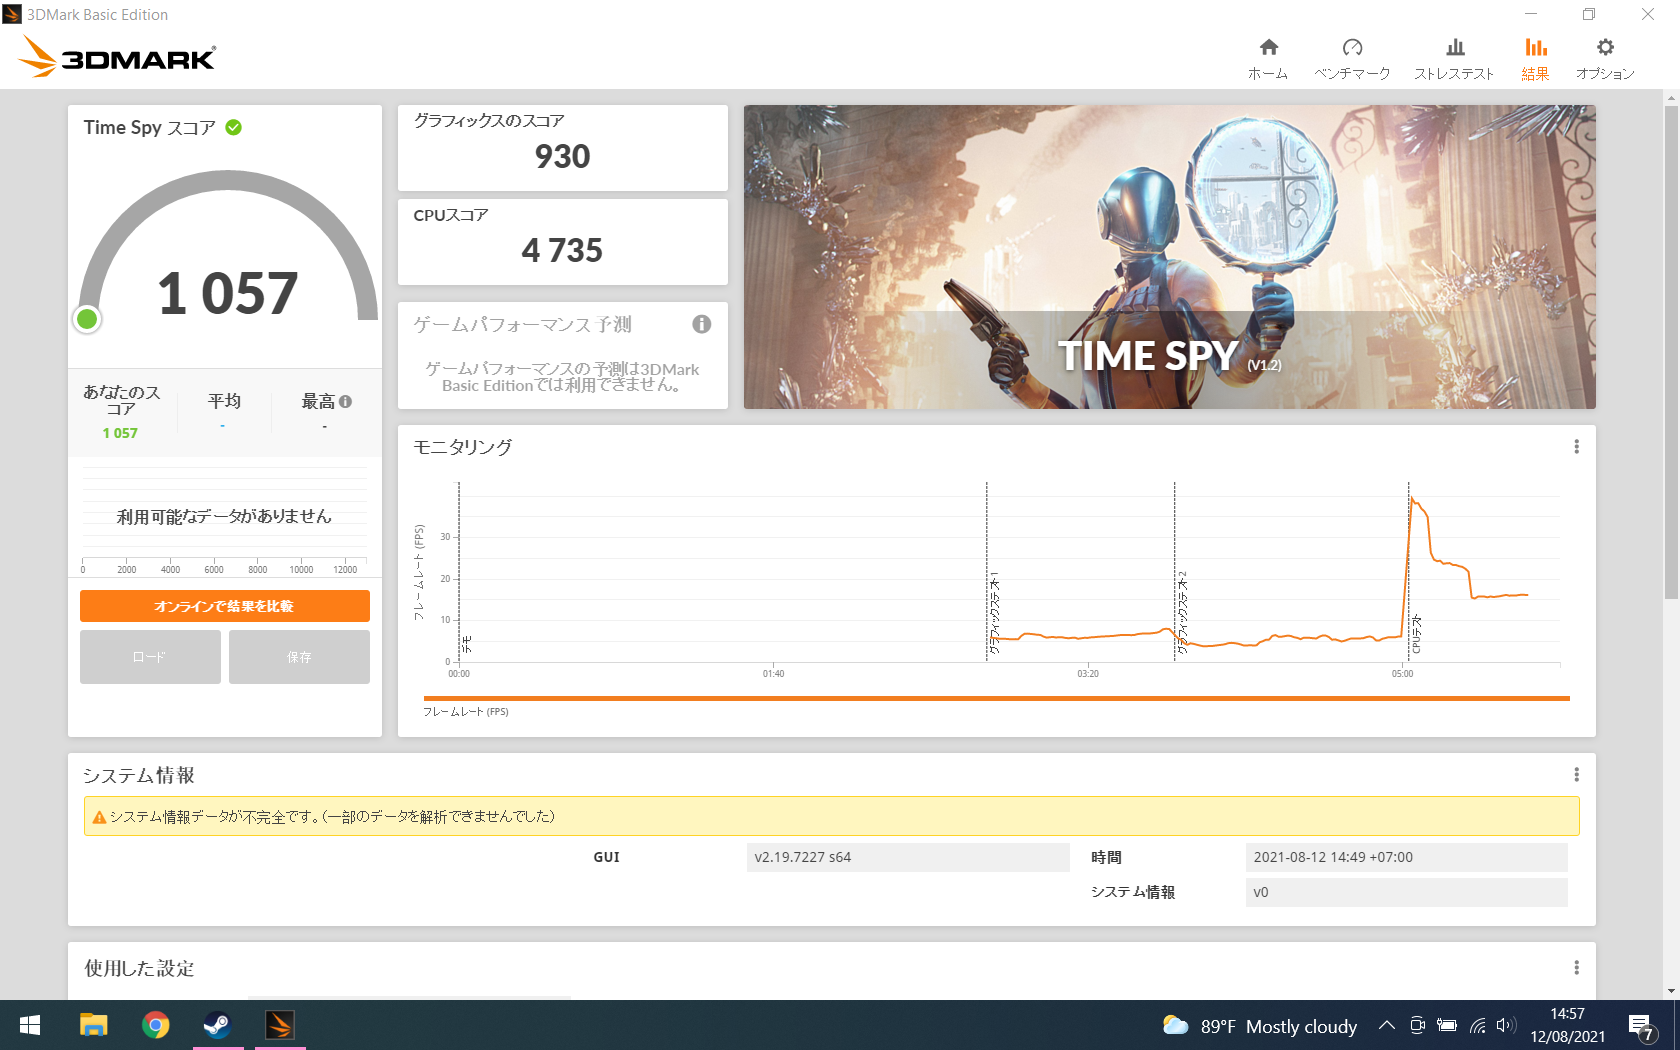Click the volume speaker icon in the tray
This screenshot has width=1680, height=1050.
[1506, 1025]
